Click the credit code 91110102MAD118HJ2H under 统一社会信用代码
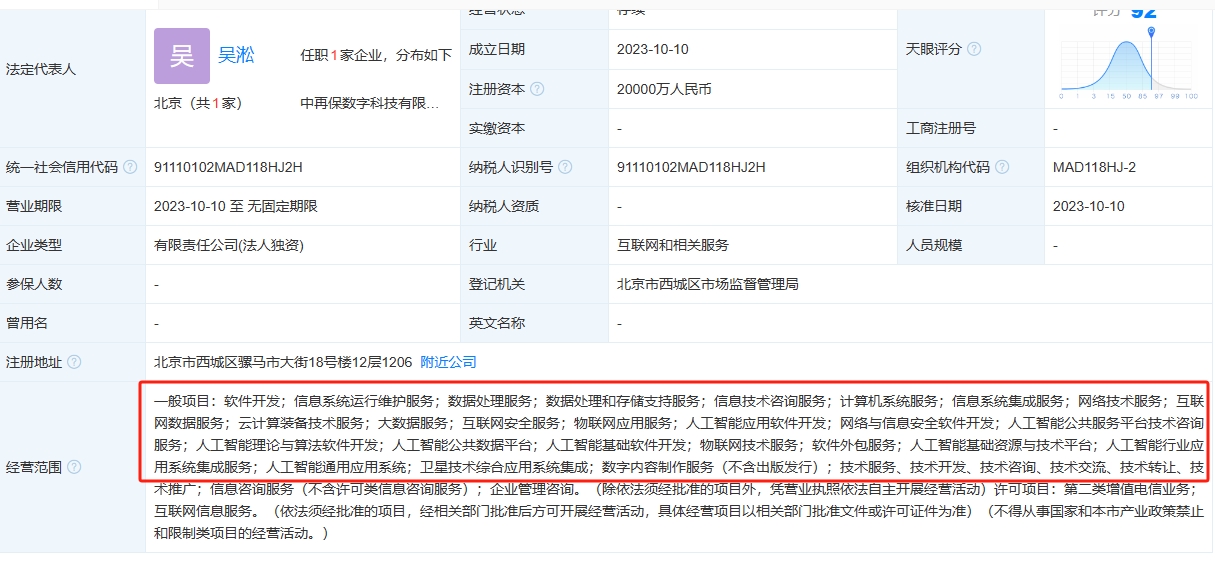Image resolution: width=1215 pixels, height=563 pixels. (x=228, y=167)
